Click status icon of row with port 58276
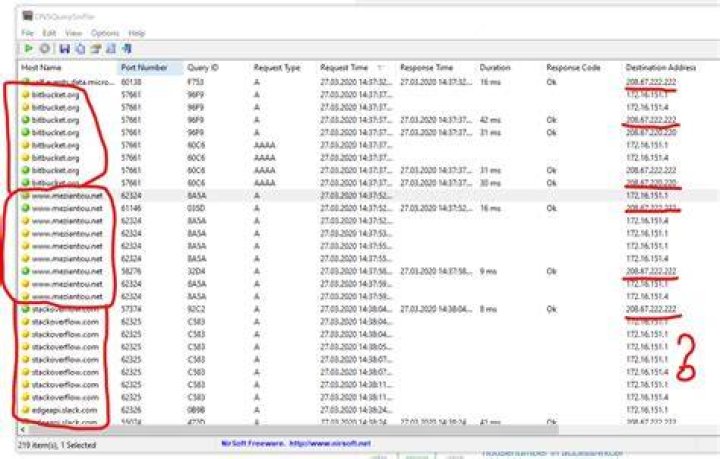This screenshot has height=459, width=720. (26, 271)
